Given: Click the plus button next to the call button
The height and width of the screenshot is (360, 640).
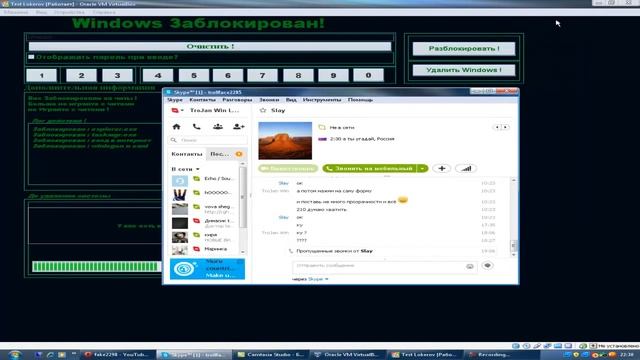Looking at the screenshot, I should 442,168.
